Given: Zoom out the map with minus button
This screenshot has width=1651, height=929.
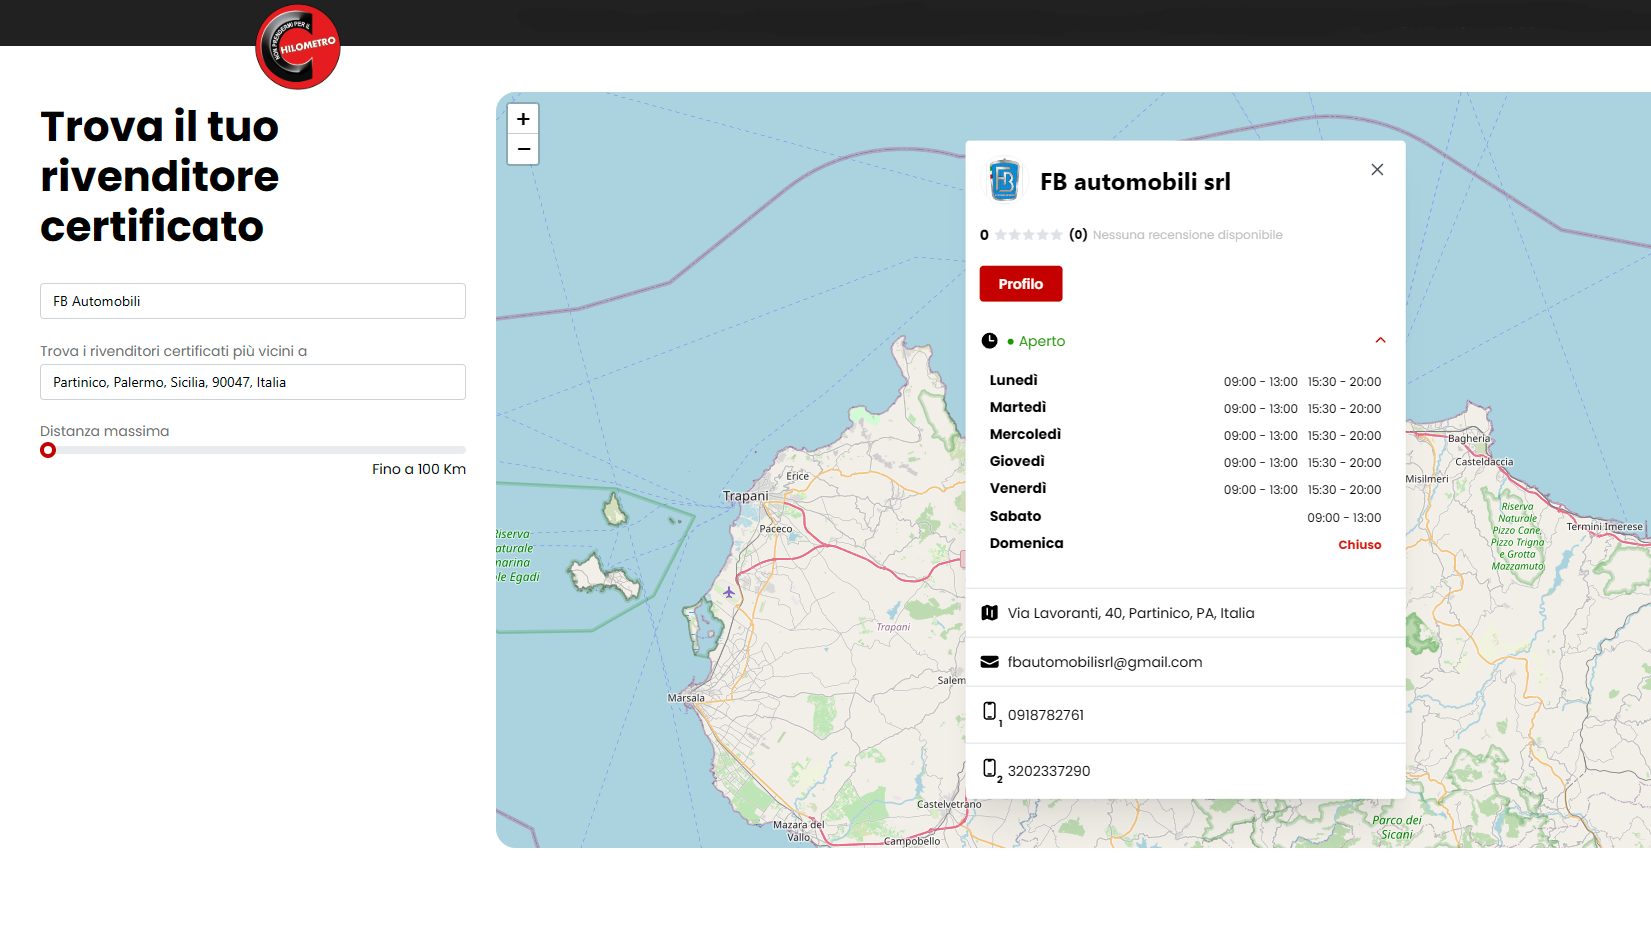Looking at the screenshot, I should (x=523, y=150).
